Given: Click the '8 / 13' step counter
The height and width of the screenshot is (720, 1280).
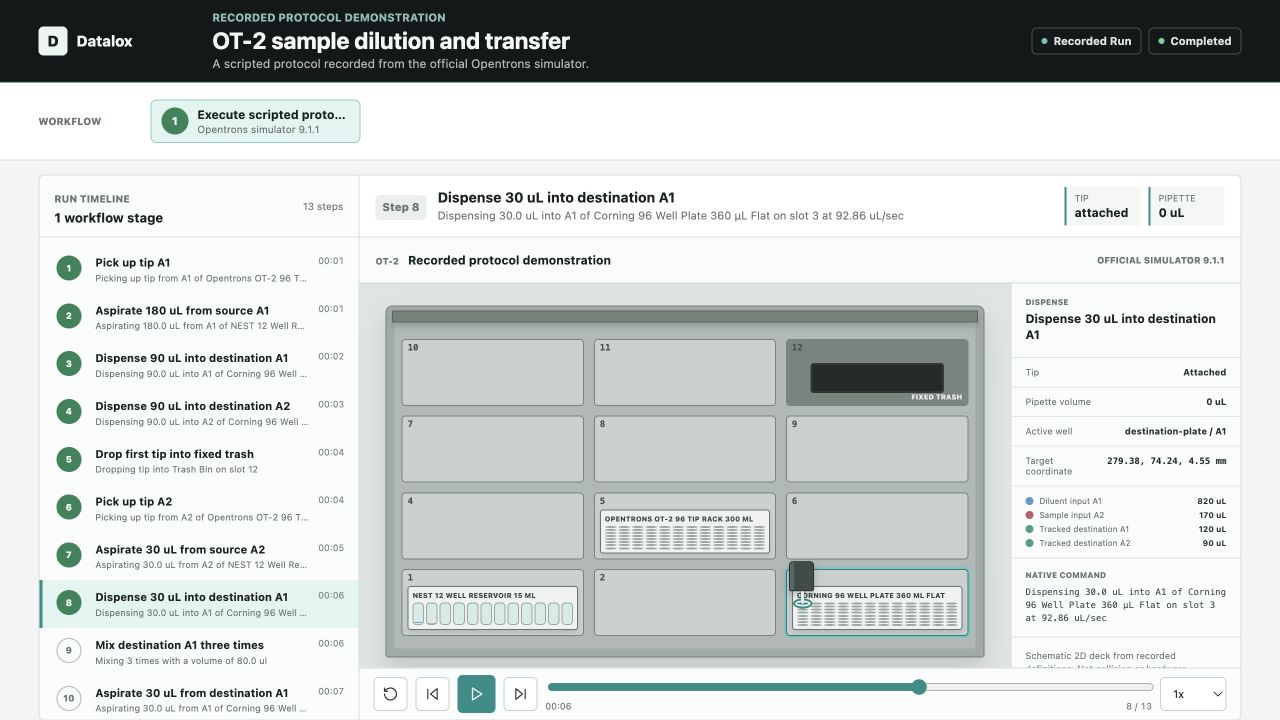Looking at the screenshot, I should click(1139, 706).
